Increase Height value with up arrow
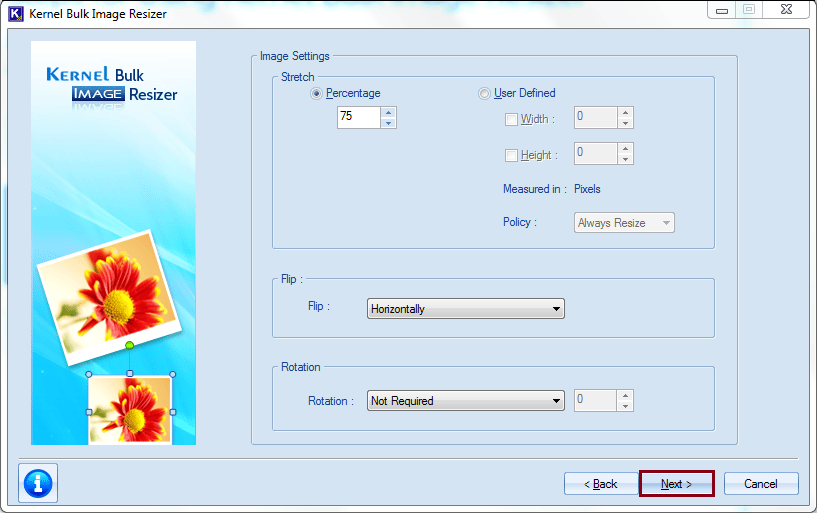Viewport: 817px width, 513px height. coord(625,148)
